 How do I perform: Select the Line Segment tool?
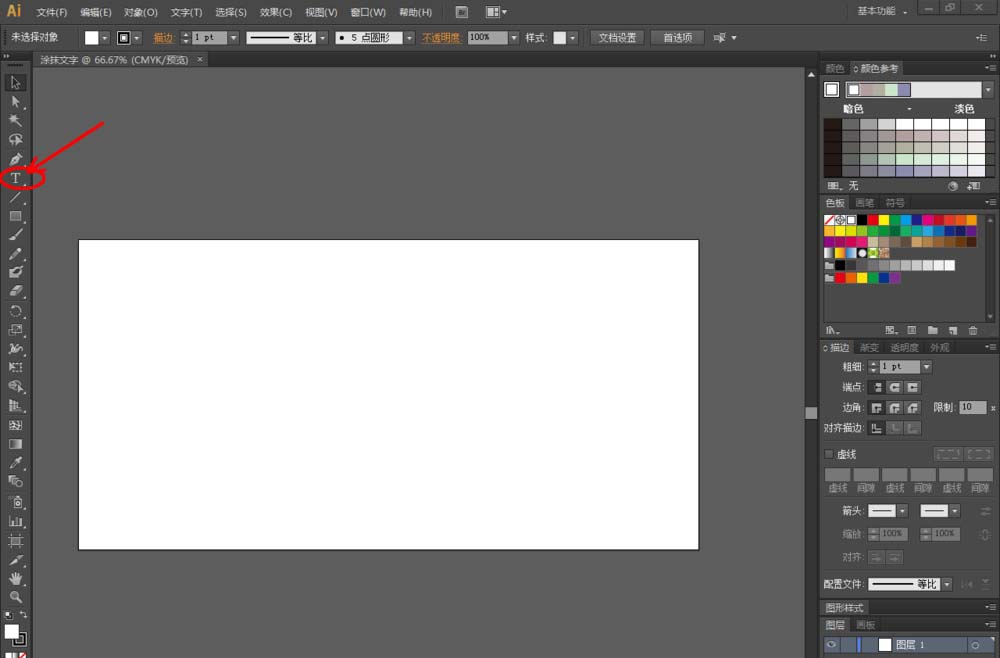15,198
